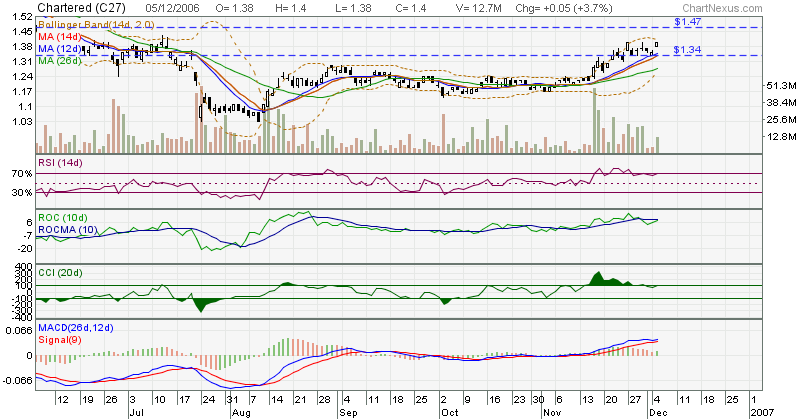Viewport: 800px width, 419px height.
Task: Click the CCI 400 axis label
Action: point(24,267)
